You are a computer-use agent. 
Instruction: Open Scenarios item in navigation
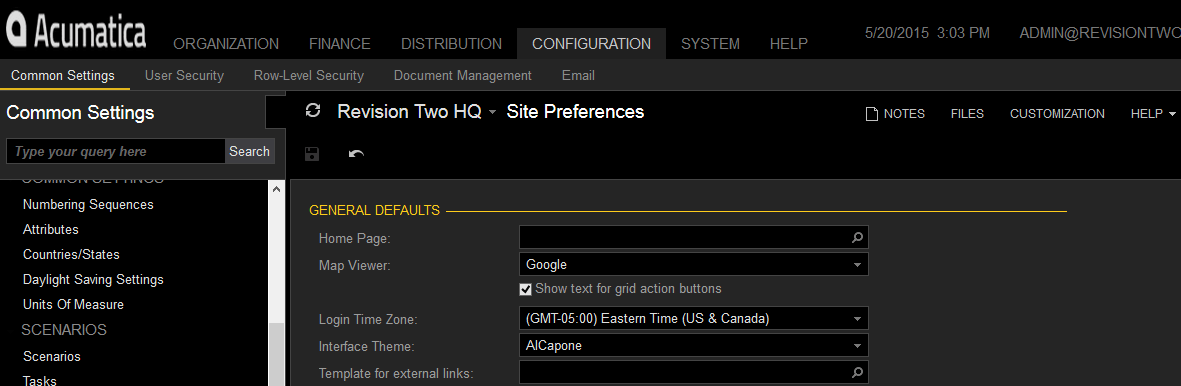[x=52, y=356]
